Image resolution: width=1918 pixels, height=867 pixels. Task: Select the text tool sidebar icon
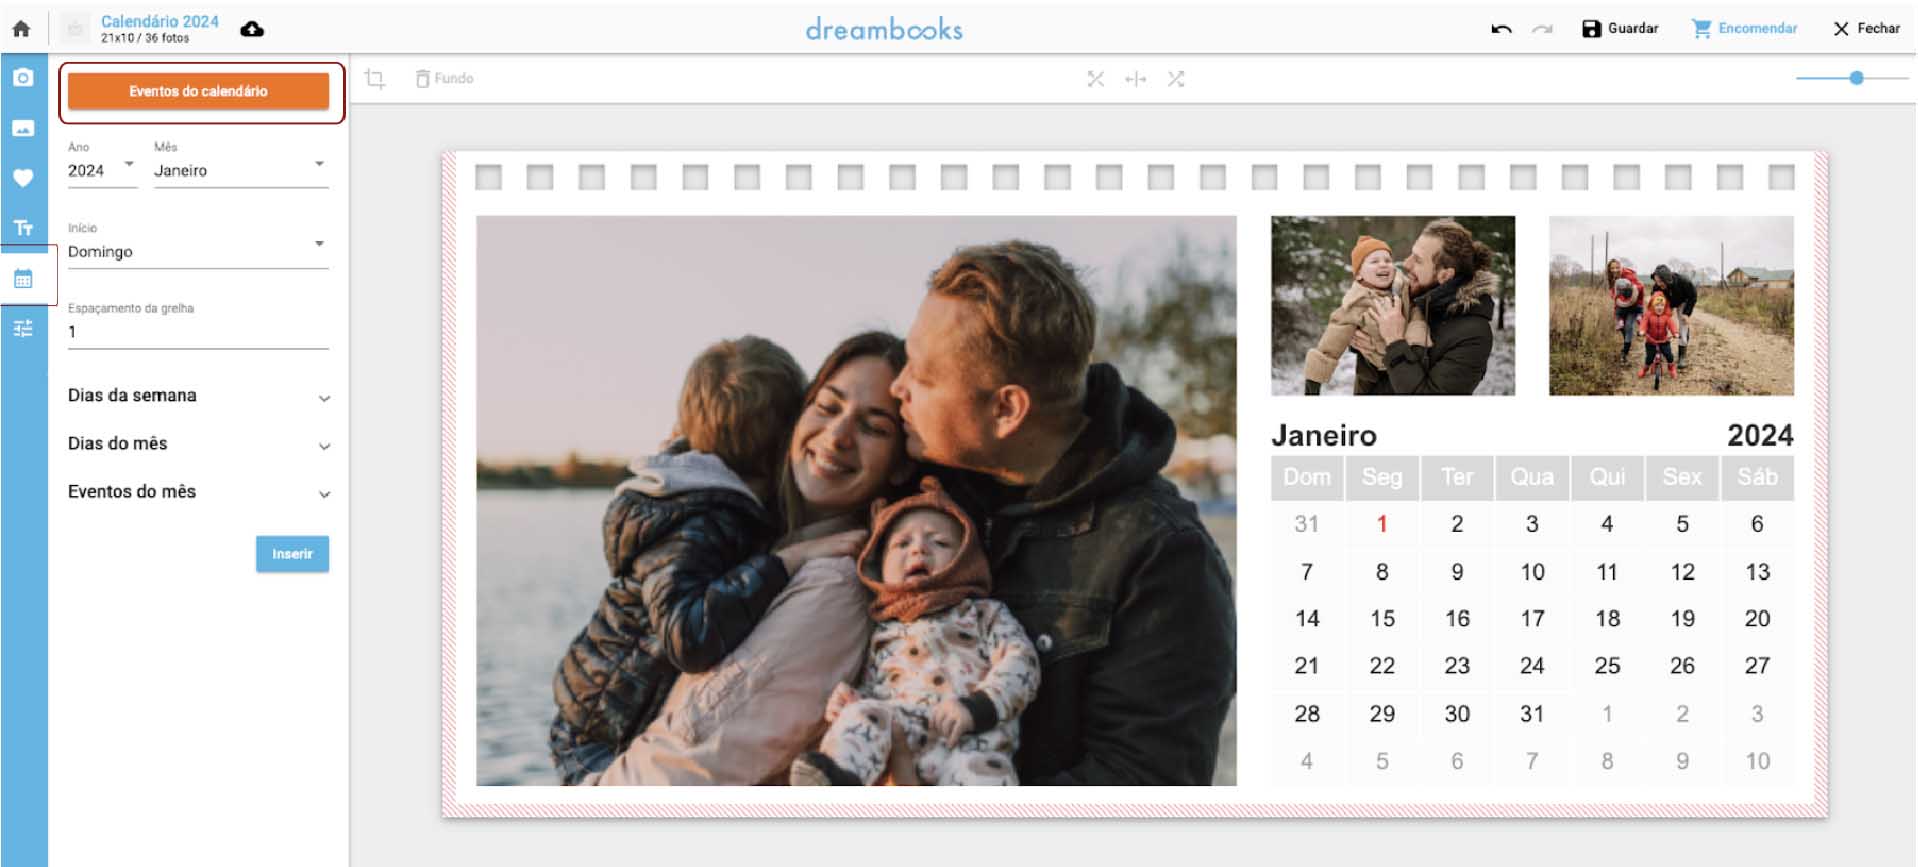pos(23,228)
